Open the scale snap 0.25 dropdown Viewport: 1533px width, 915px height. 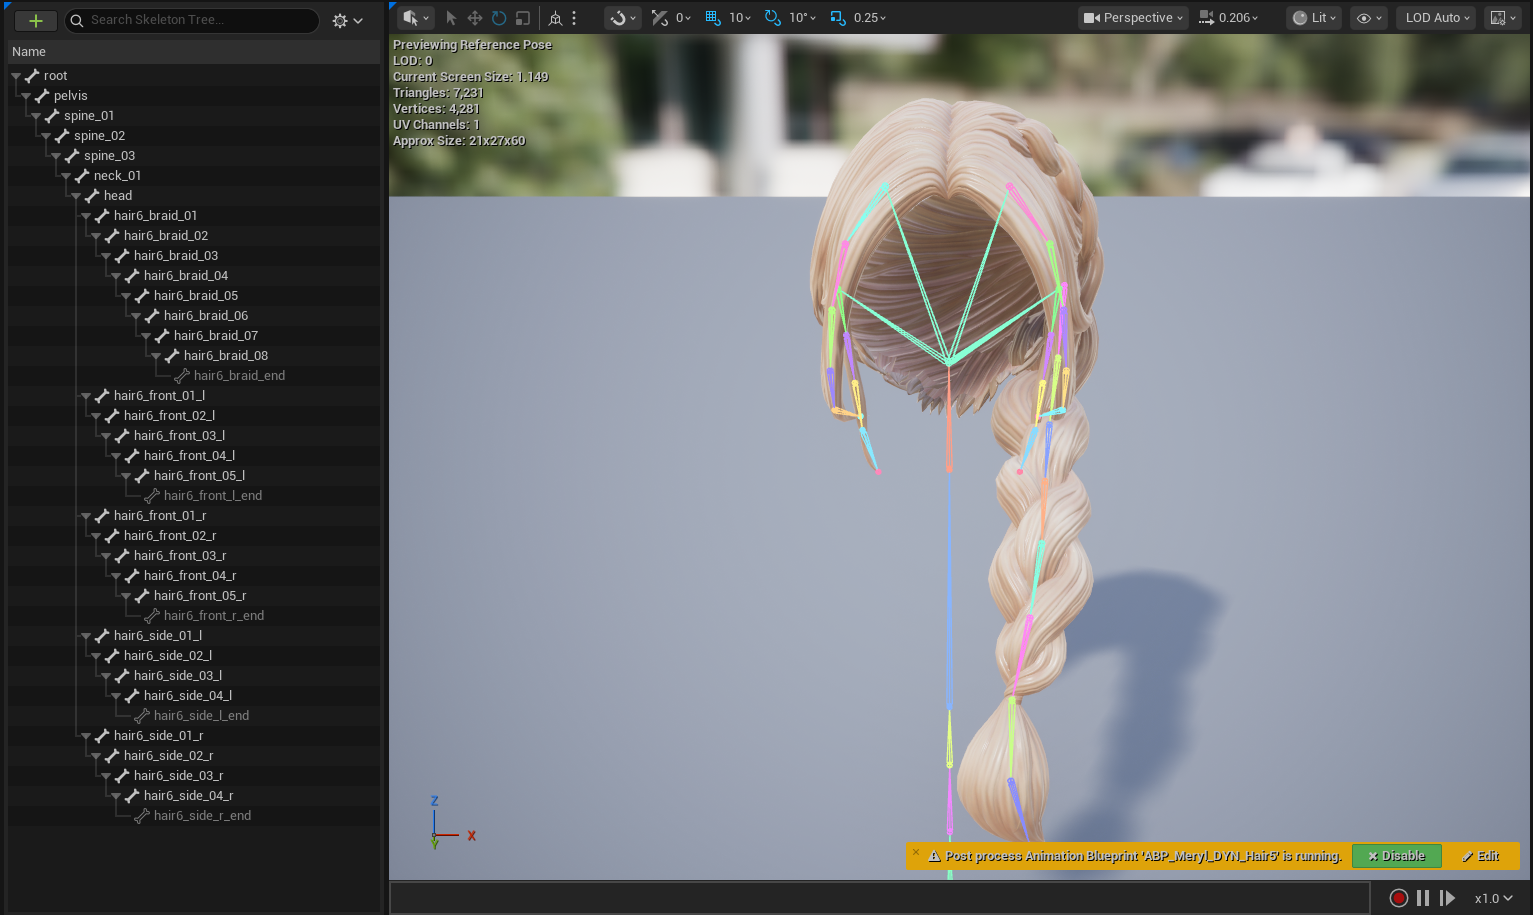pos(870,18)
